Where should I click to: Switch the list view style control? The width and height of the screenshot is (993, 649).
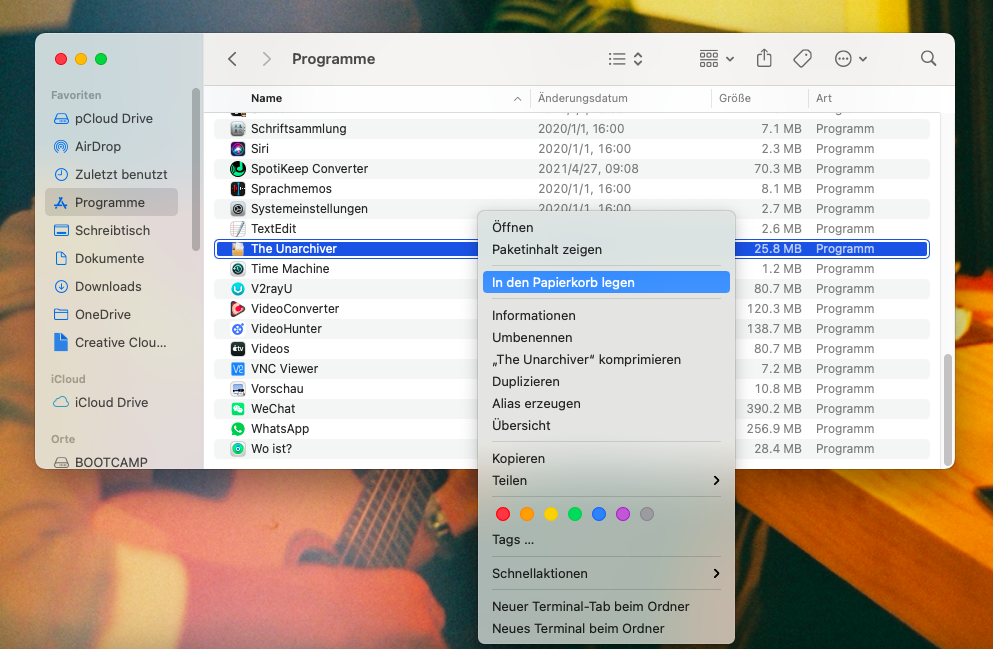pos(626,59)
